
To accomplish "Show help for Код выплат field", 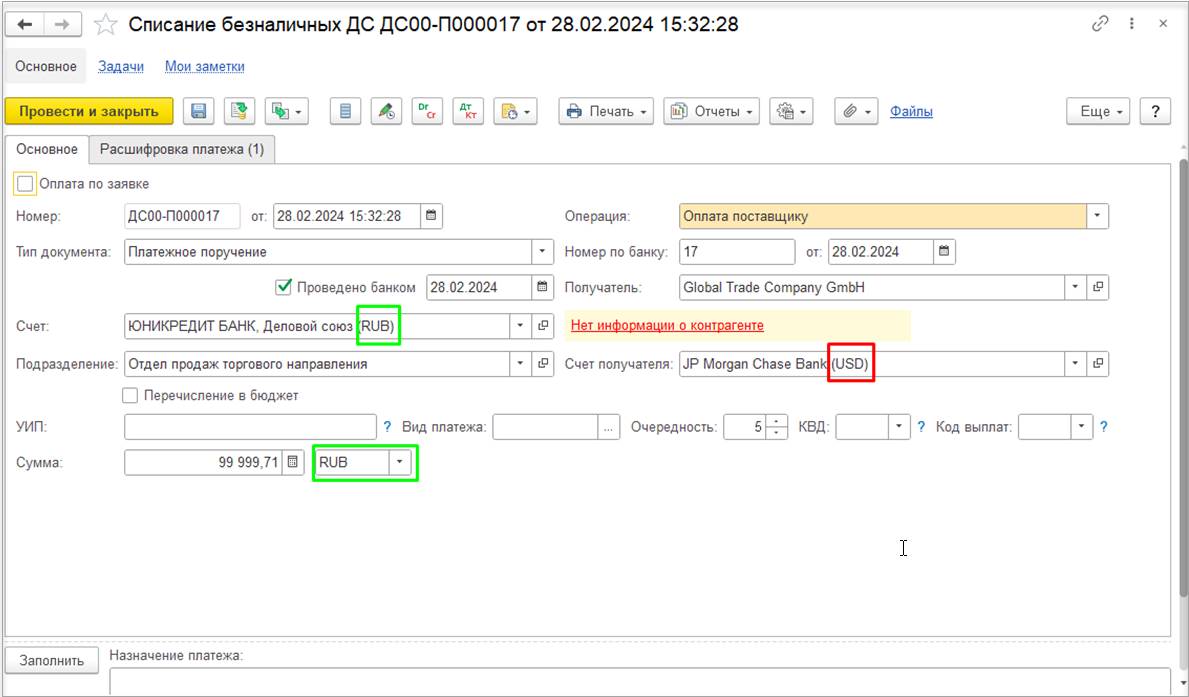I will pyautogui.click(x=1104, y=427).
